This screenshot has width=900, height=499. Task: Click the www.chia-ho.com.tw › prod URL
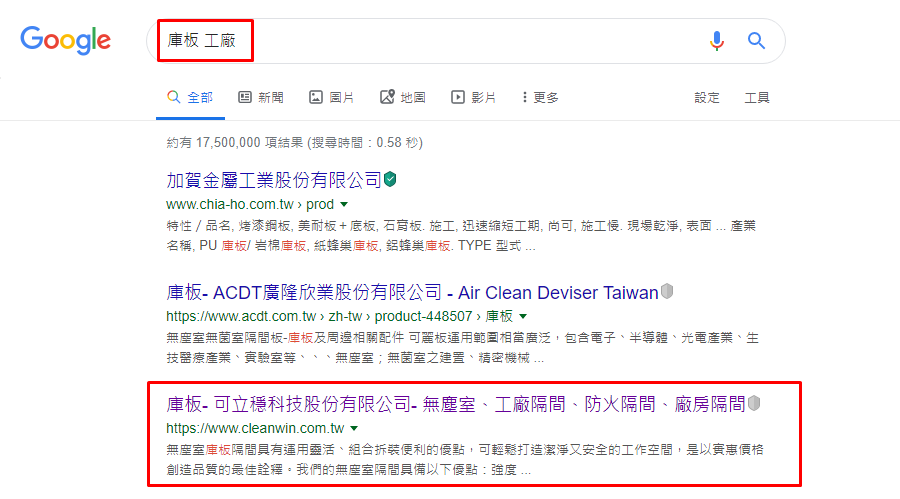point(250,204)
